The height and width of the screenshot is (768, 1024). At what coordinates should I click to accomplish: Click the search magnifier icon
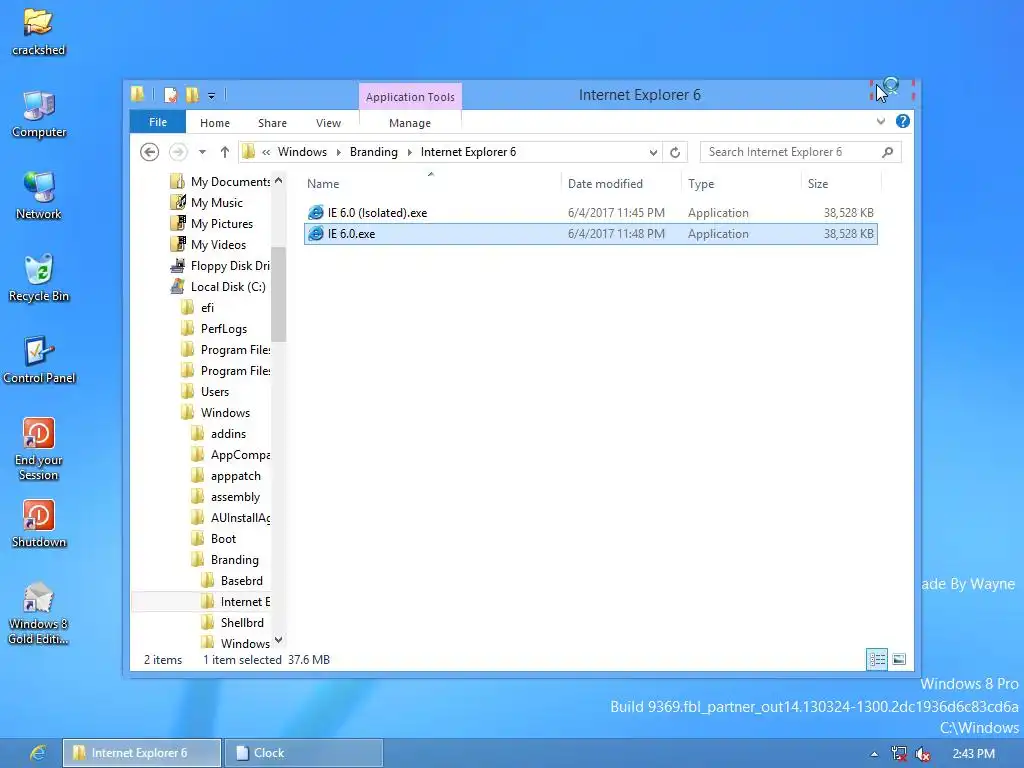[887, 152]
